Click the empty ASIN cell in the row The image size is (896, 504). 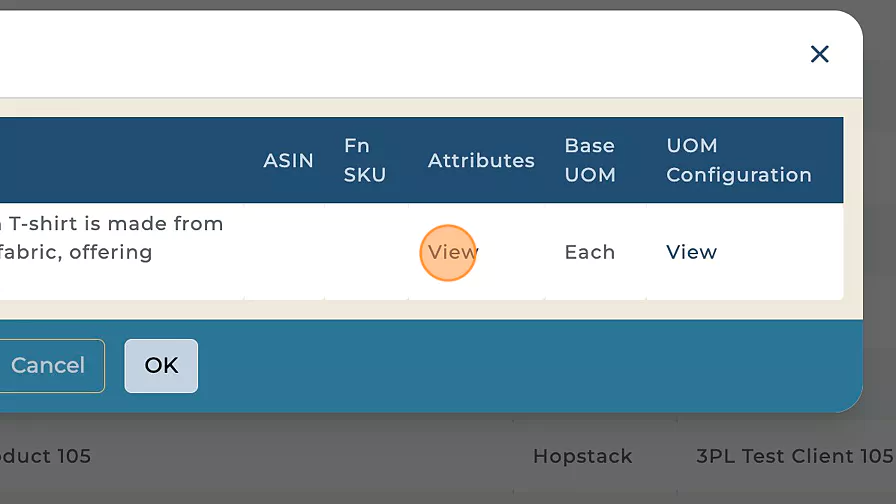point(285,252)
